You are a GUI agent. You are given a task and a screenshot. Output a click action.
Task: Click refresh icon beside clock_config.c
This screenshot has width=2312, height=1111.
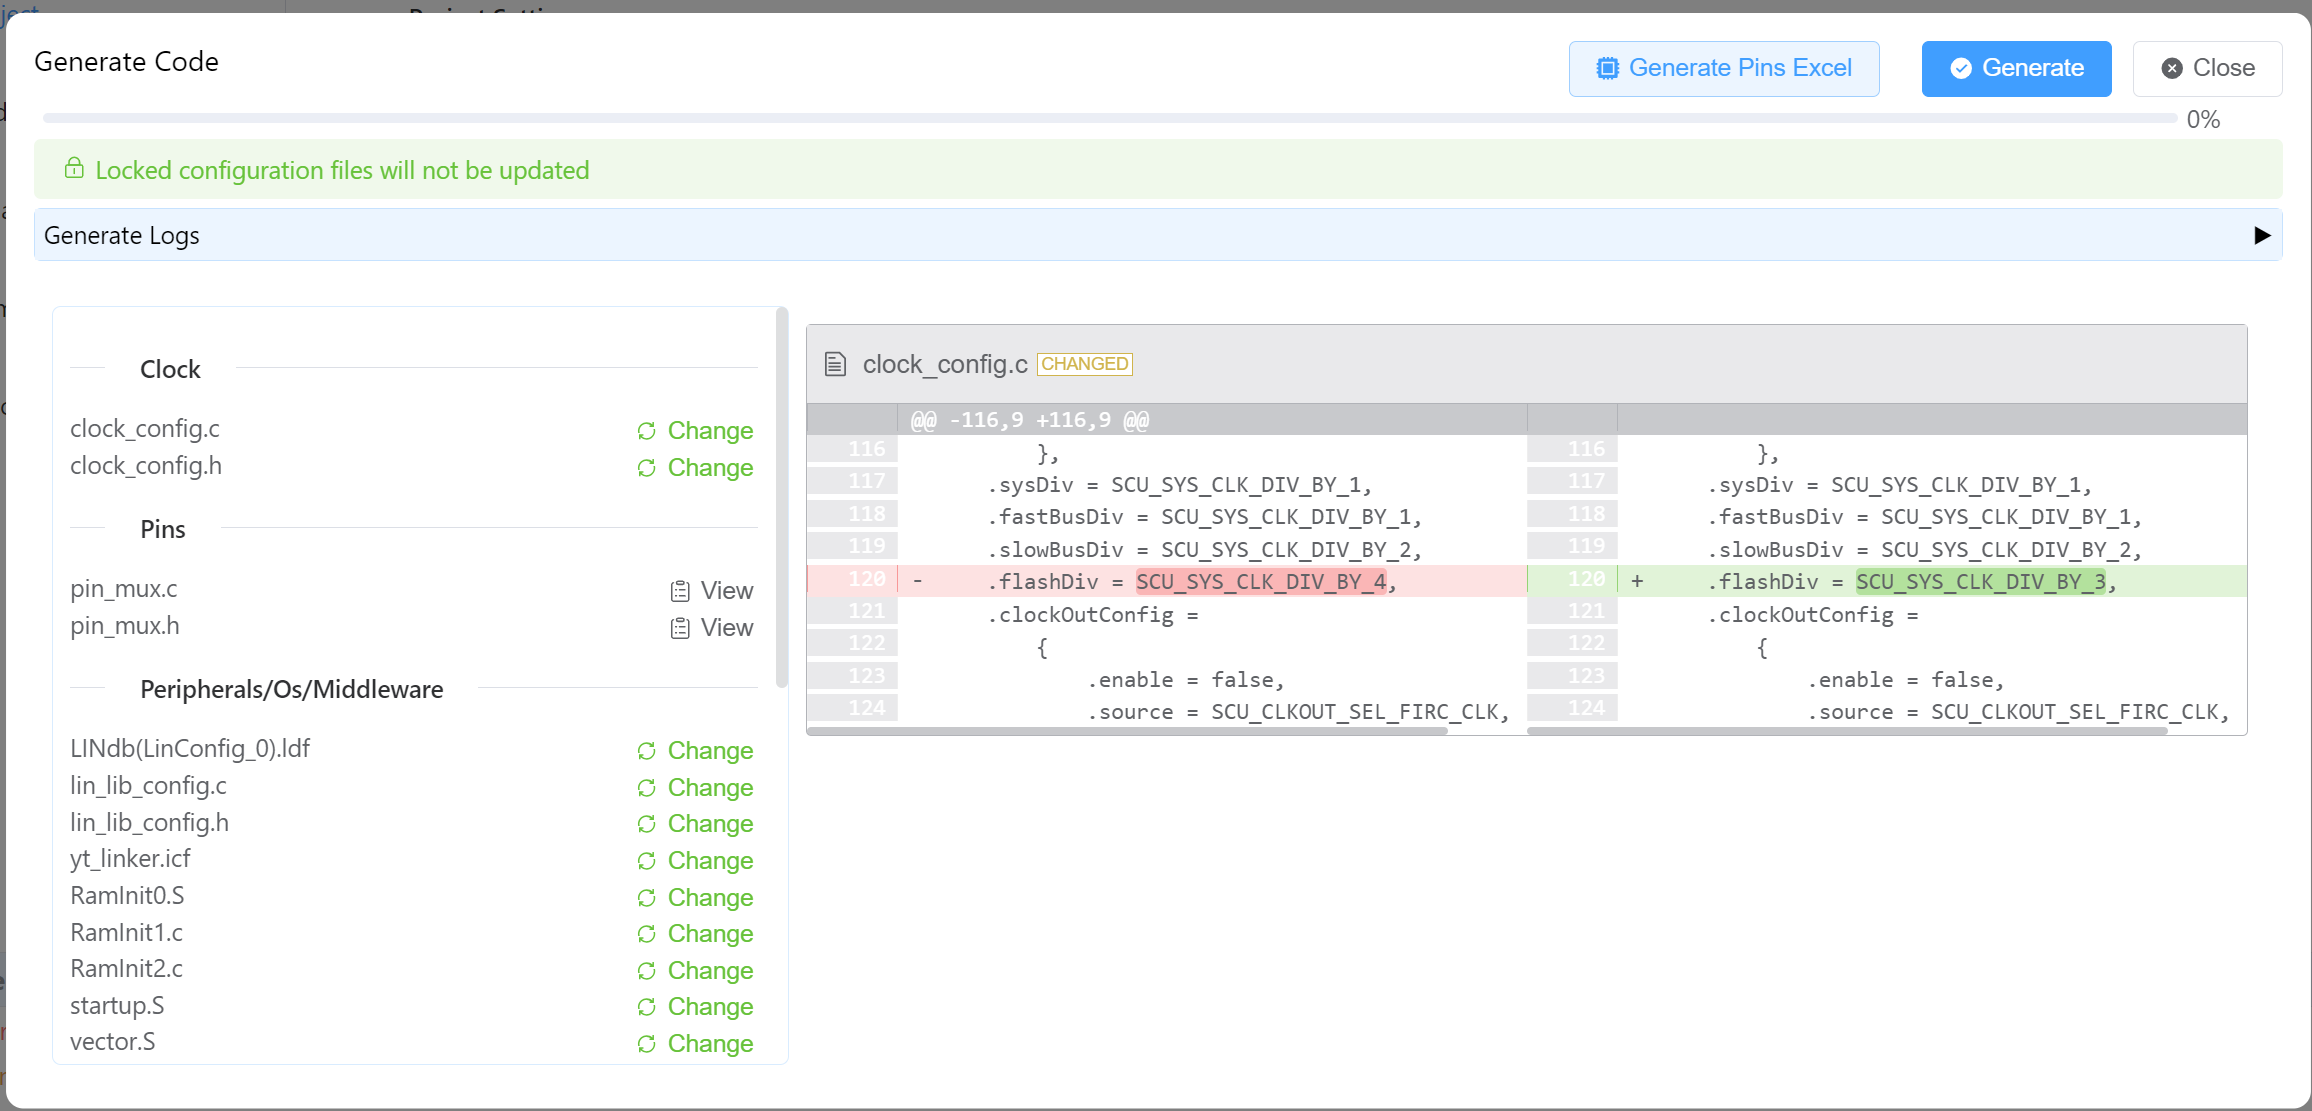click(x=647, y=431)
